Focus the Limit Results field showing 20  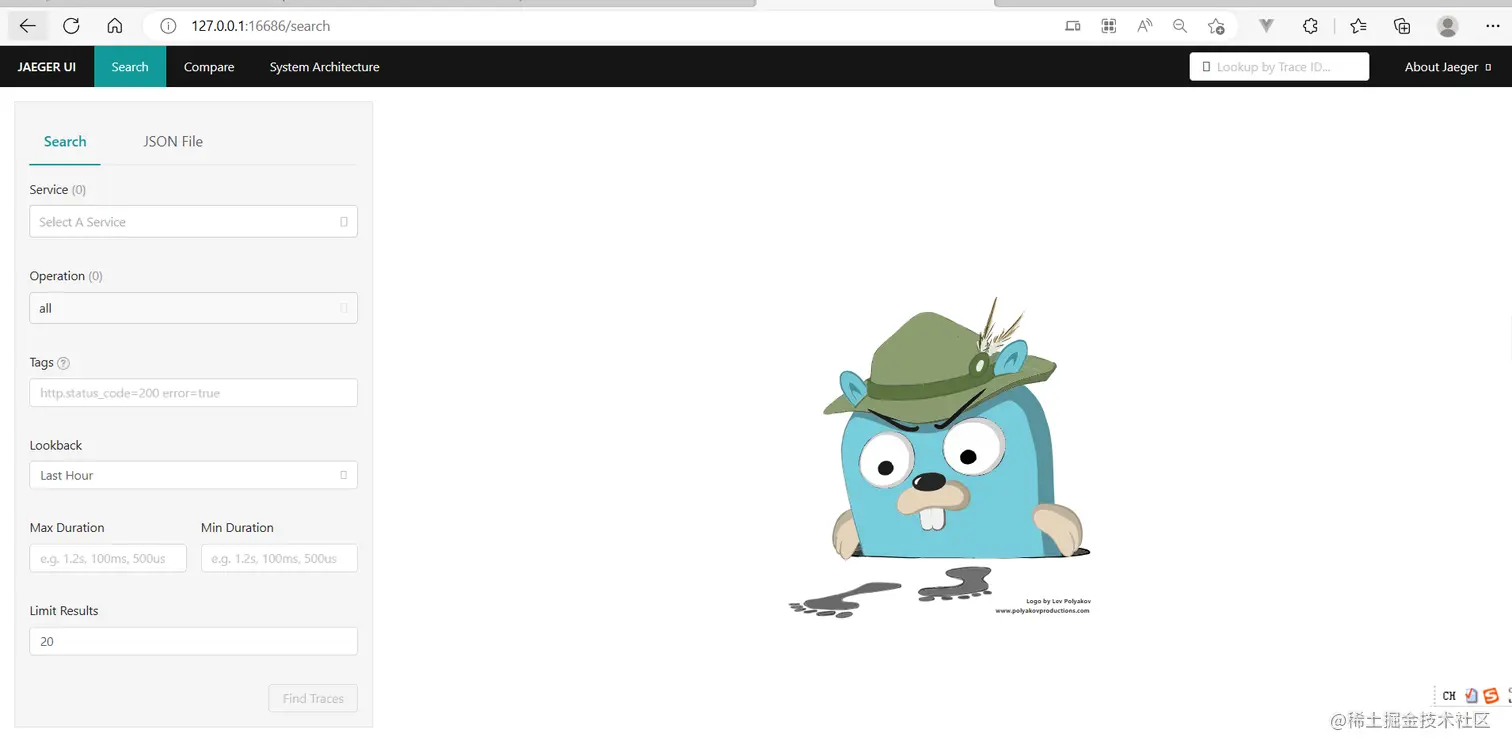coord(193,641)
